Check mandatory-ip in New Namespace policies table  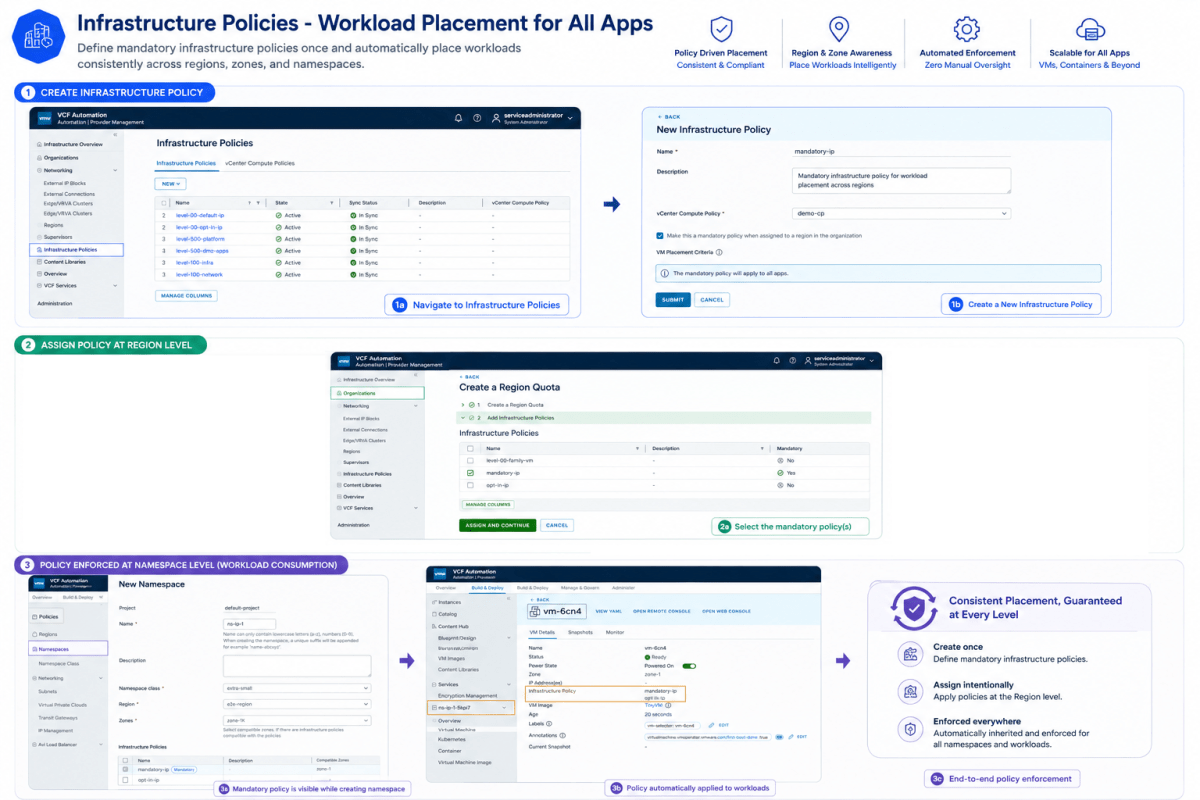[125, 769]
